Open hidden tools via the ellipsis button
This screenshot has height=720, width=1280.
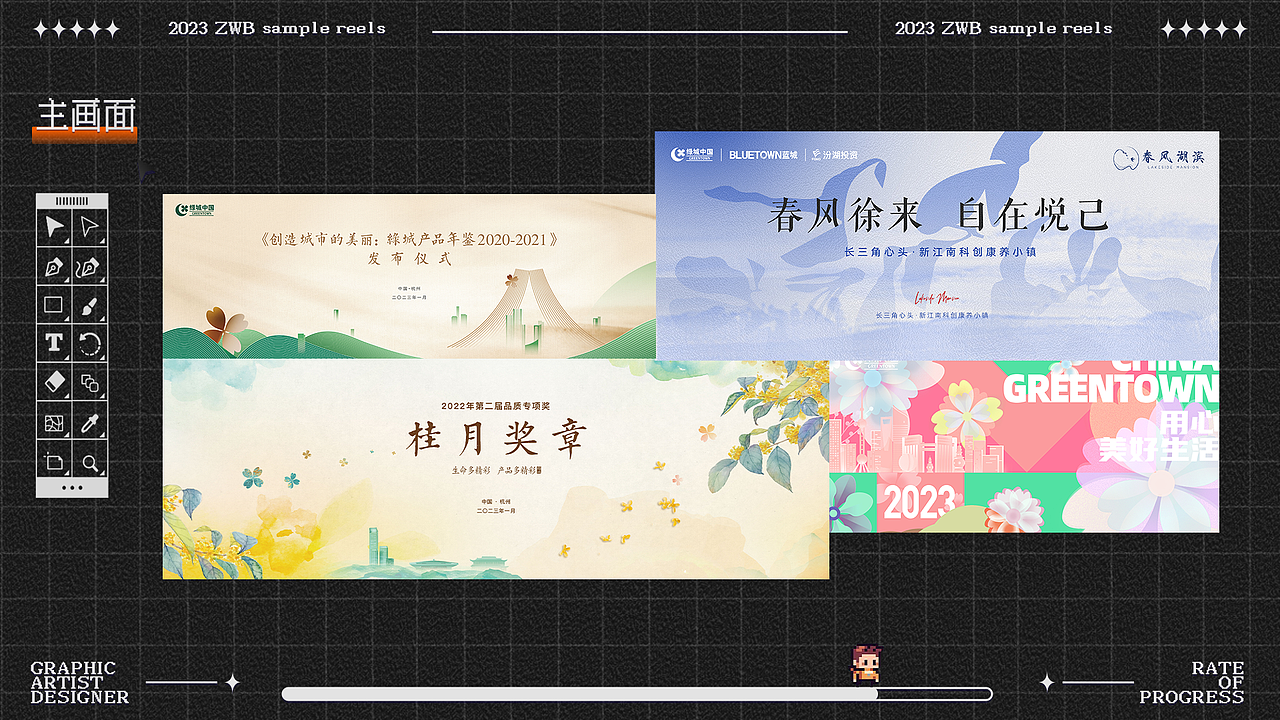point(70,489)
